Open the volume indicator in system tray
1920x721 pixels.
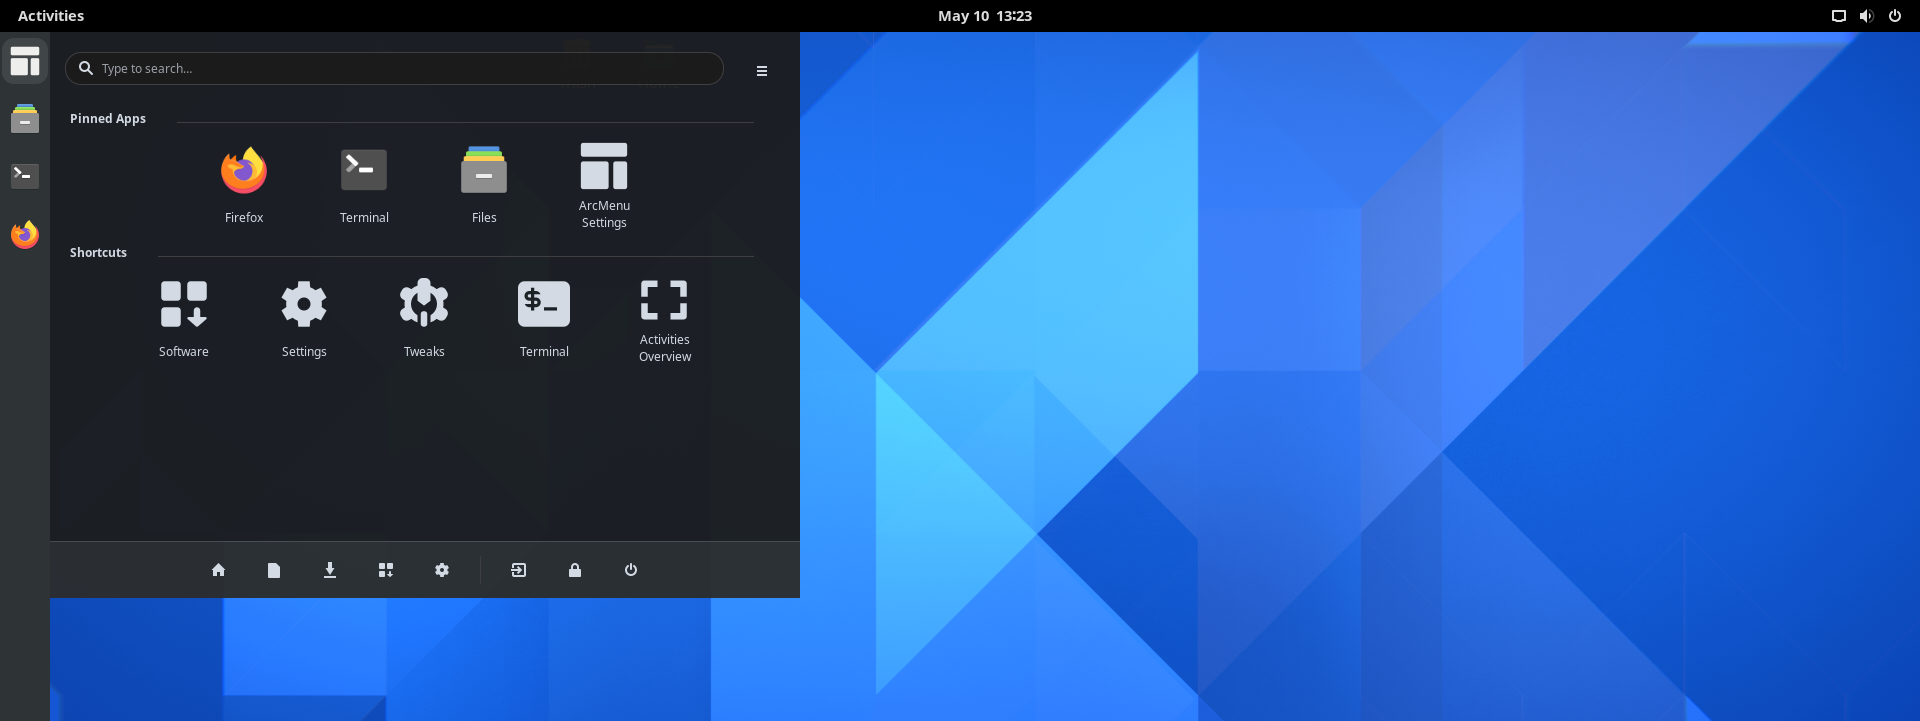pyautogui.click(x=1866, y=16)
